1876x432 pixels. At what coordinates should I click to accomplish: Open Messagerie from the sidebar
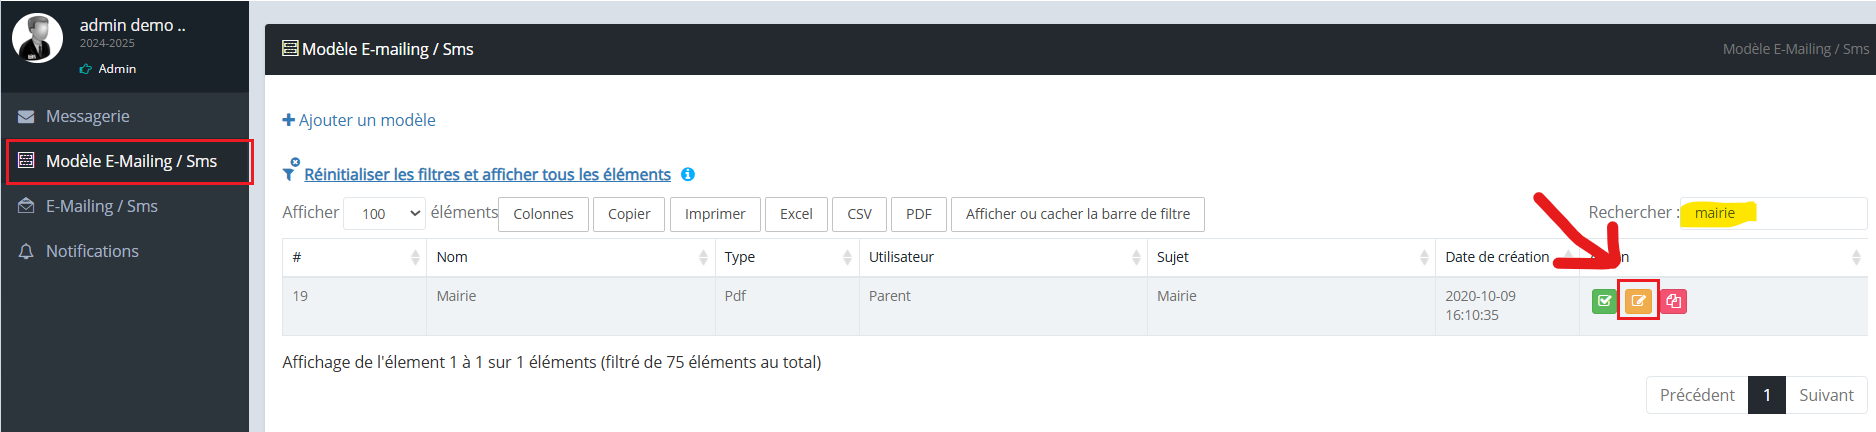click(x=88, y=116)
